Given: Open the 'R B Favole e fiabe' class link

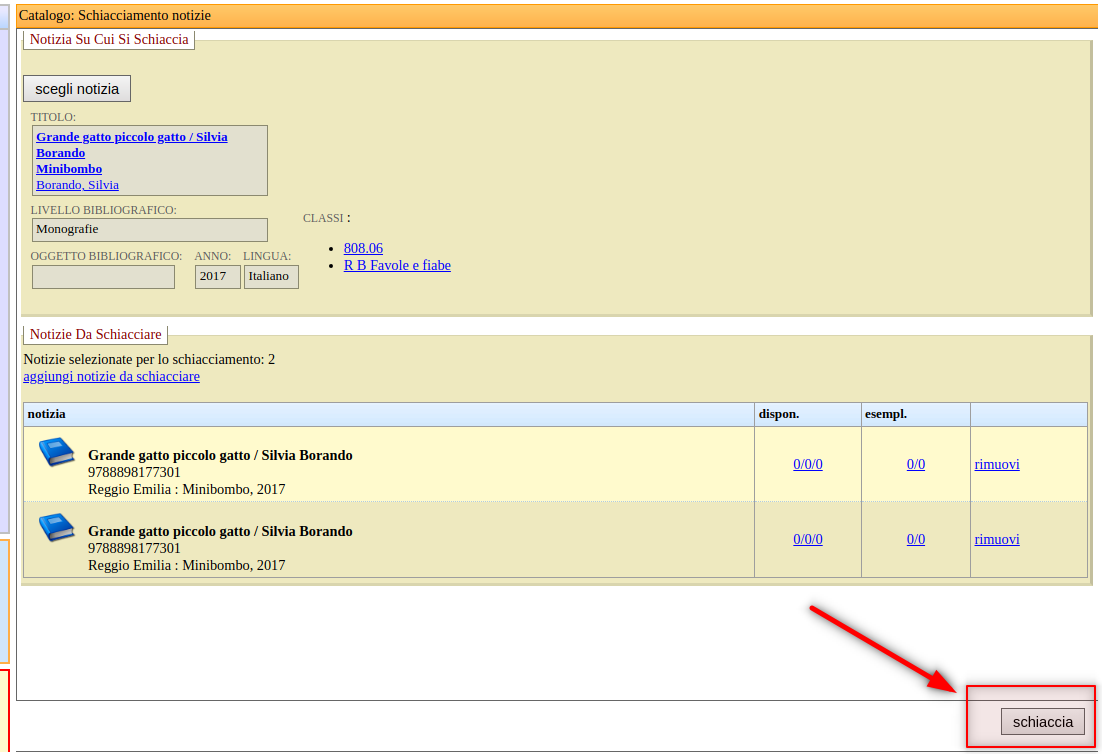Looking at the screenshot, I should tap(397, 265).
